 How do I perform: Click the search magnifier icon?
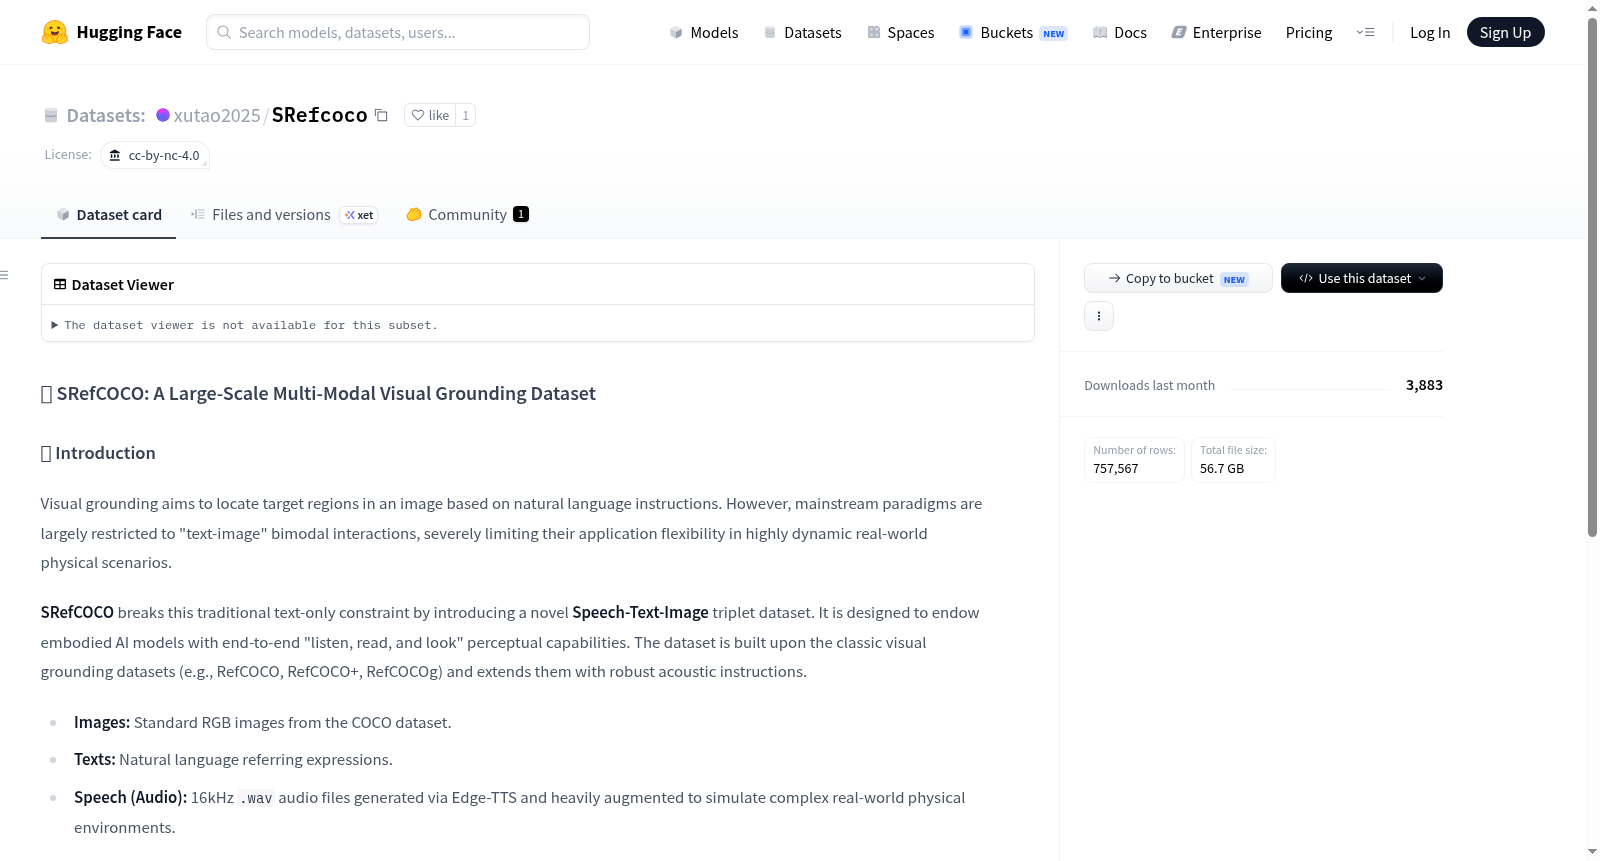pyautogui.click(x=224, y=32)
